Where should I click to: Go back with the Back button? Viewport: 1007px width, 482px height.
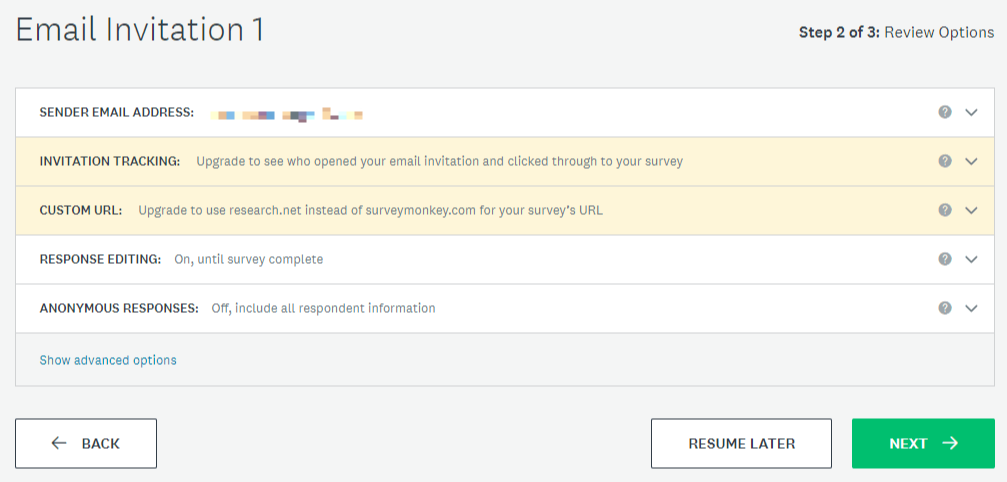[x=86, y=443]
